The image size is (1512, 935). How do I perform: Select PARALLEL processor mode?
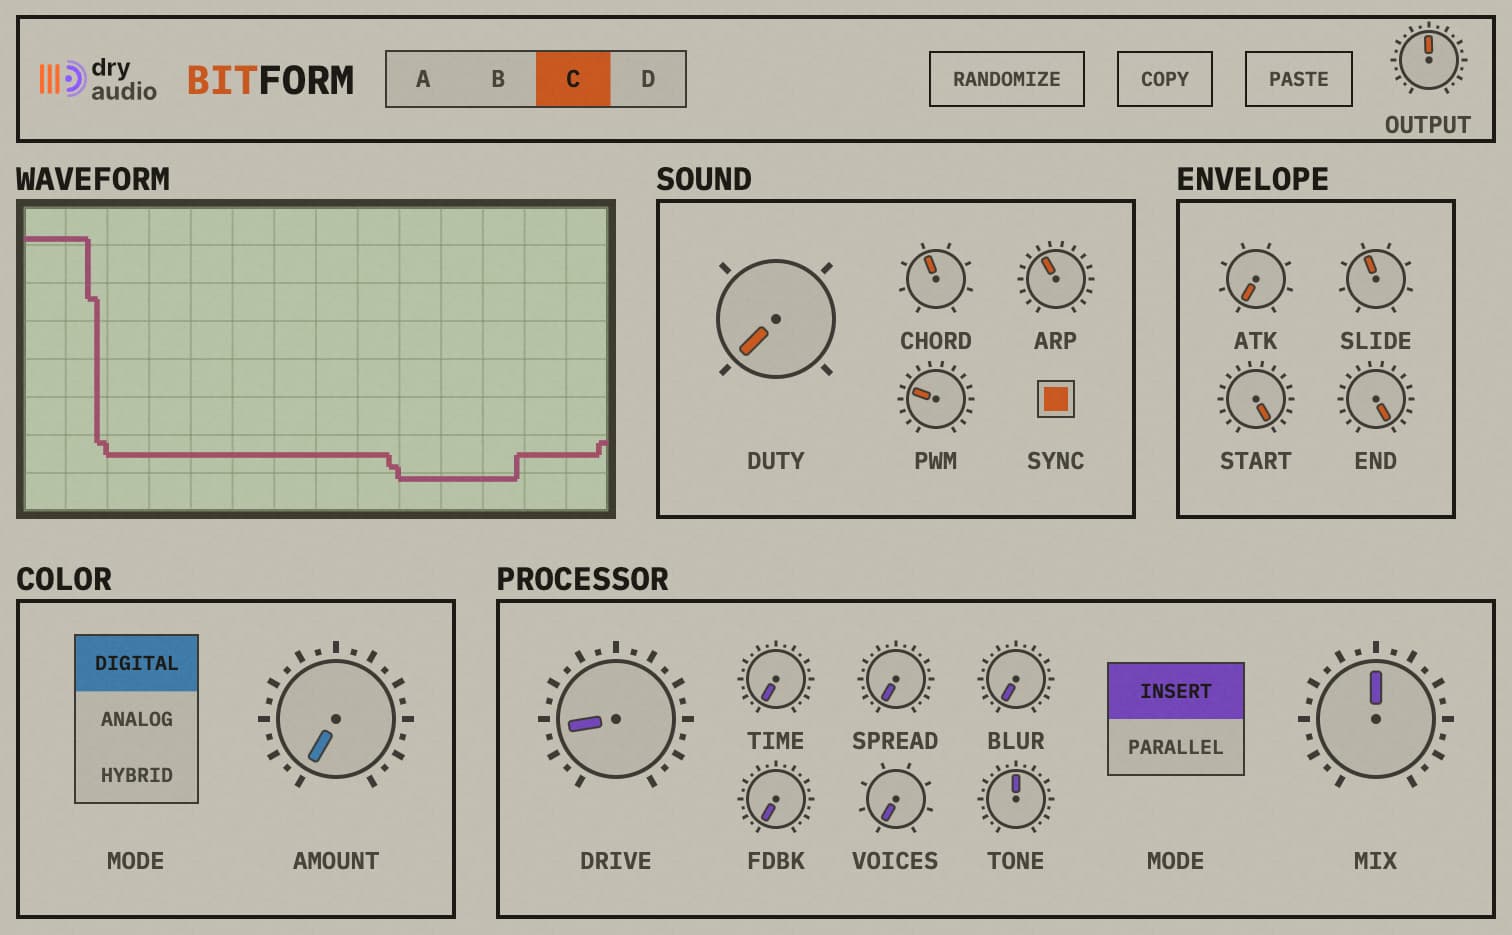pyautogui.click(x=1176, y=747)
